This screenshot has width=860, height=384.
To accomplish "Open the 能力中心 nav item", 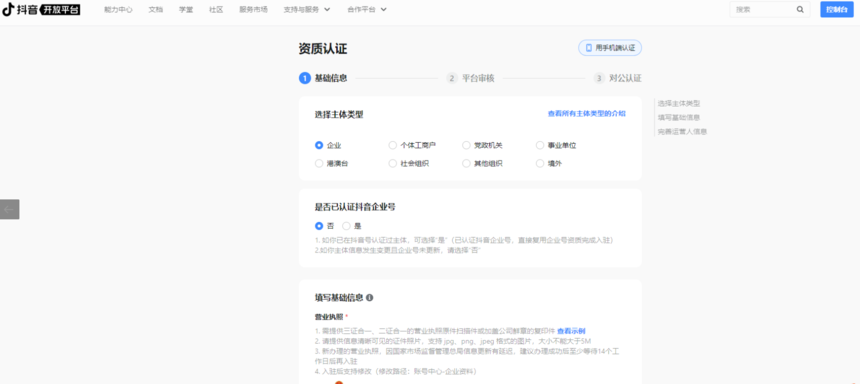I will coord(118,9).
